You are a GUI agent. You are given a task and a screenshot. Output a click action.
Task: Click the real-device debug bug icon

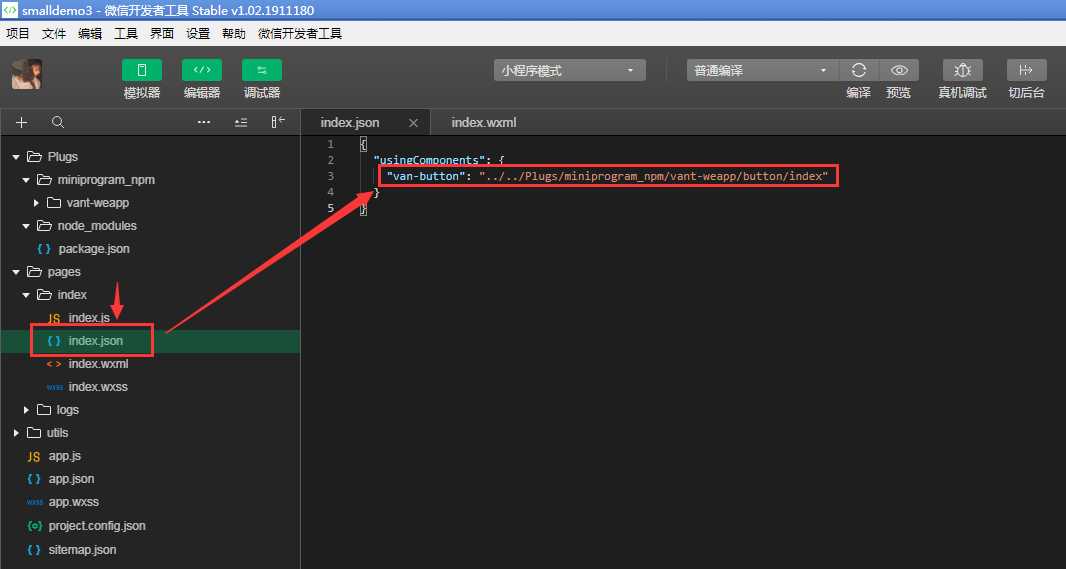pos(962,70)
